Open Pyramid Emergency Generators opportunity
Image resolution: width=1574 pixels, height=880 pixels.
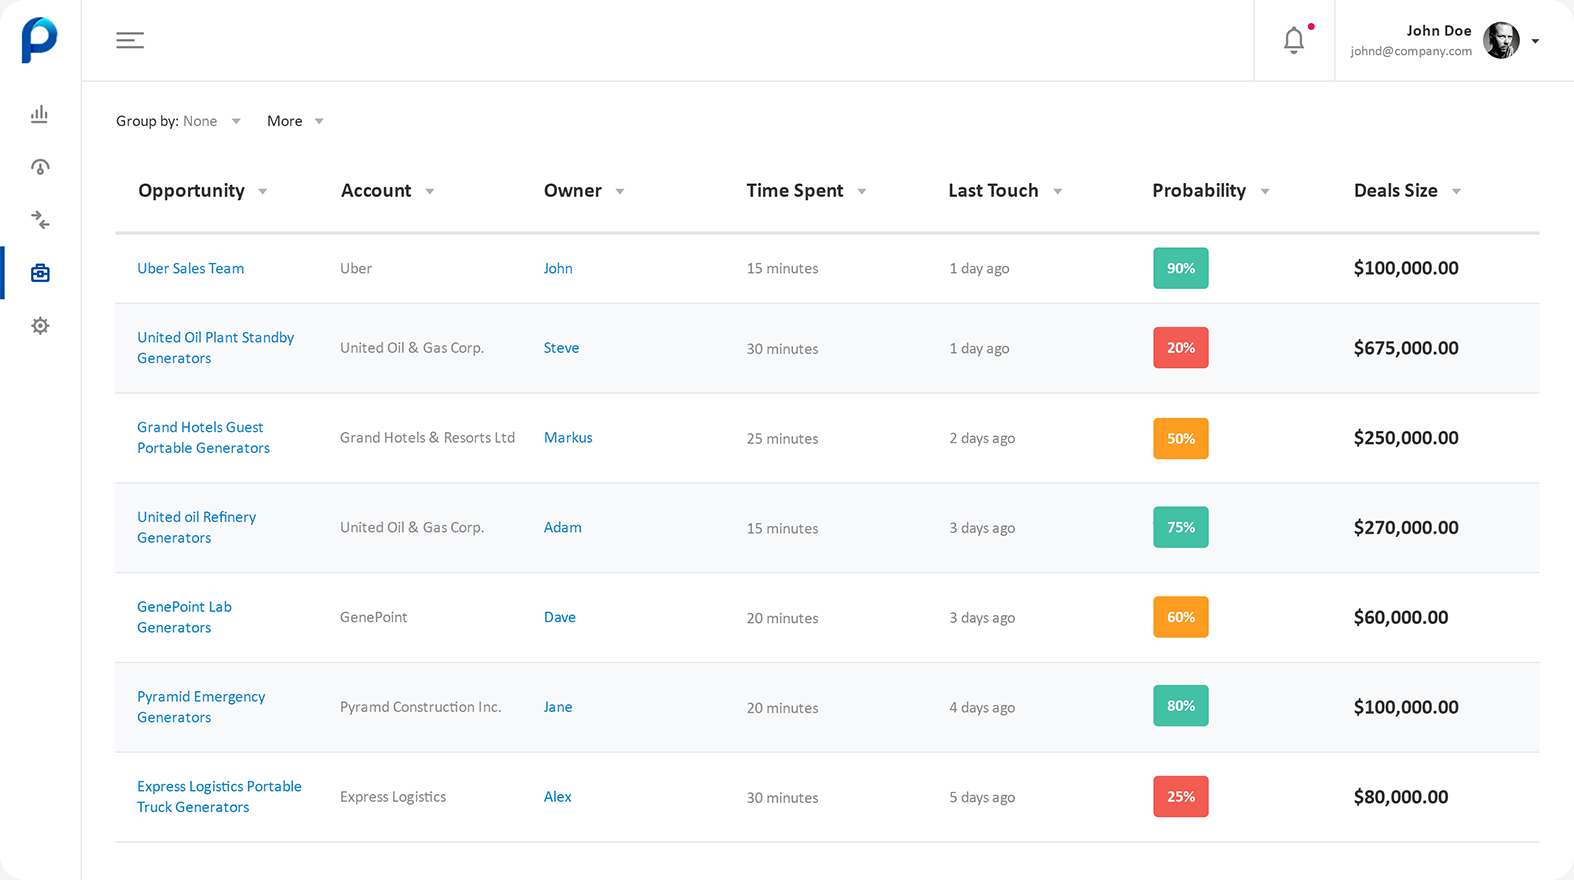point(201,707)
